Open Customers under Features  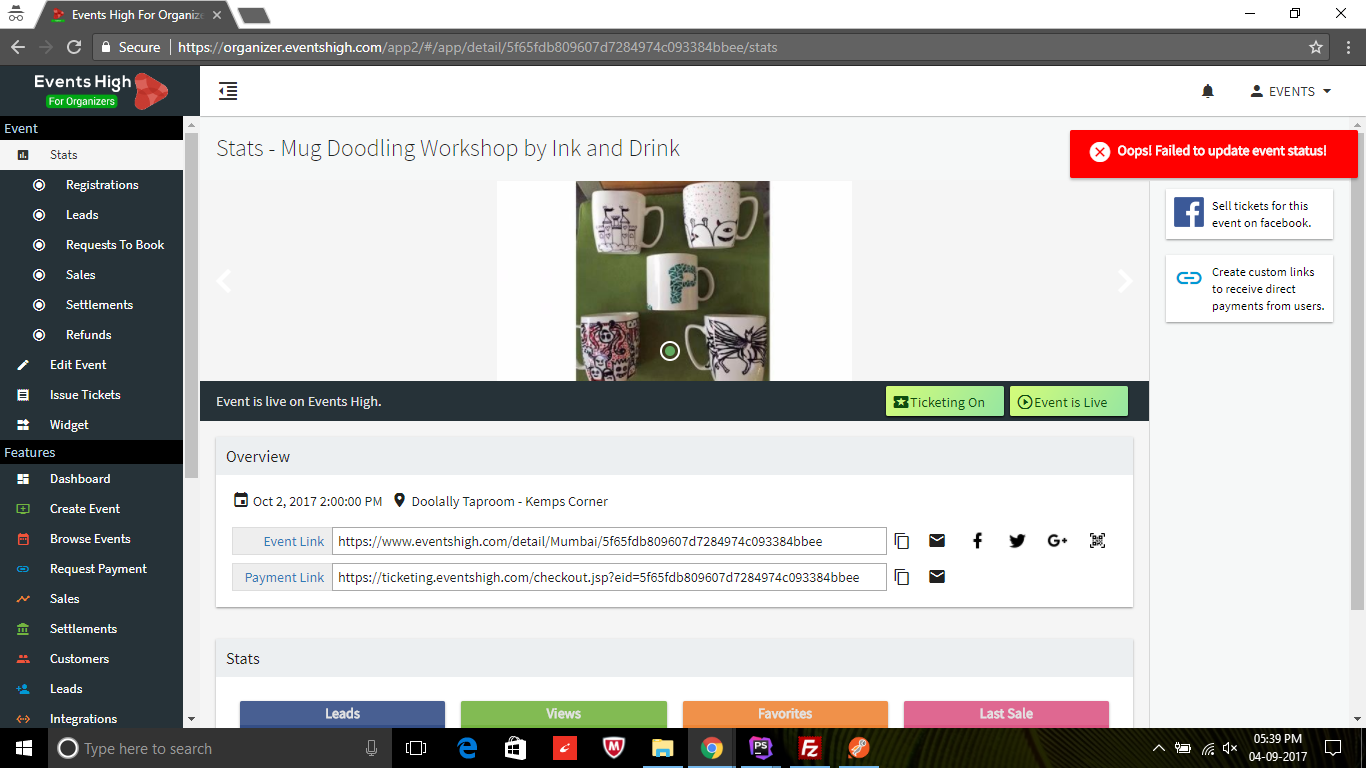coord(92,659)
